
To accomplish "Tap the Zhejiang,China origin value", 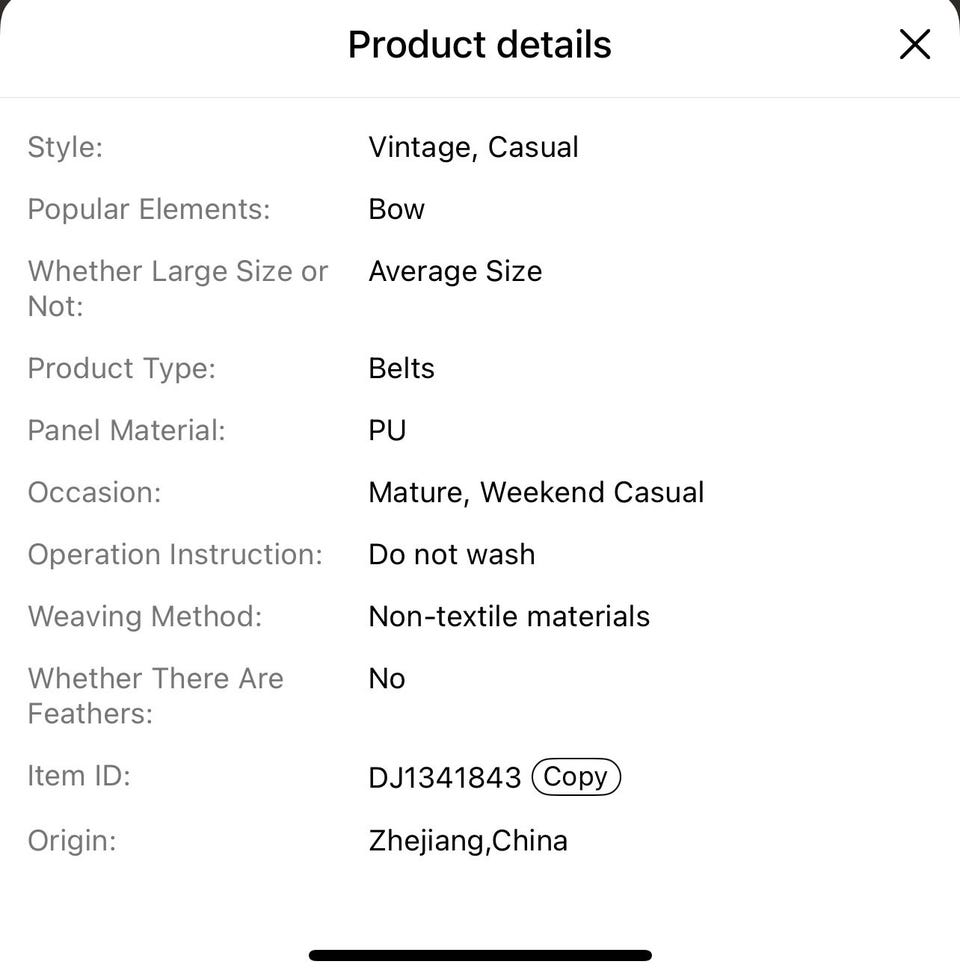I will point(468,840).
